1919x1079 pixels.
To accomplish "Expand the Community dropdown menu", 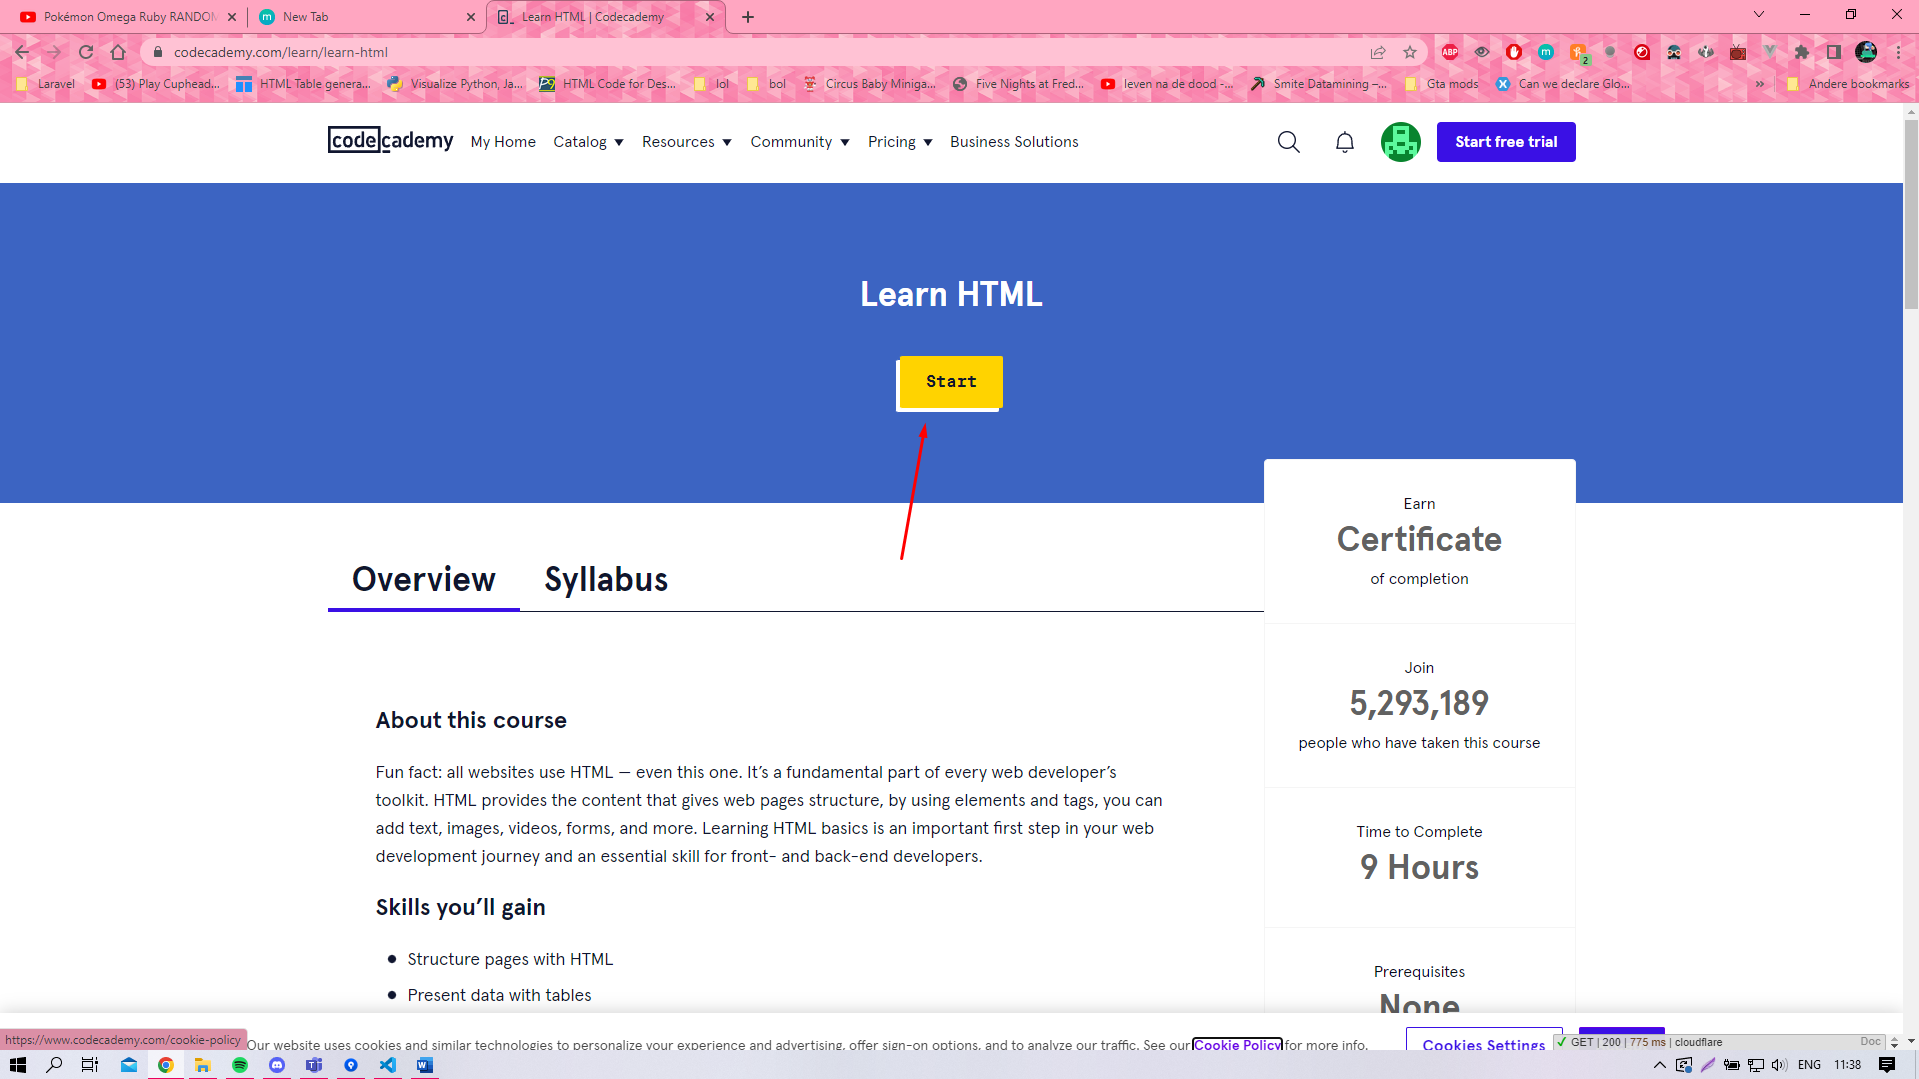I will point(800,142).
